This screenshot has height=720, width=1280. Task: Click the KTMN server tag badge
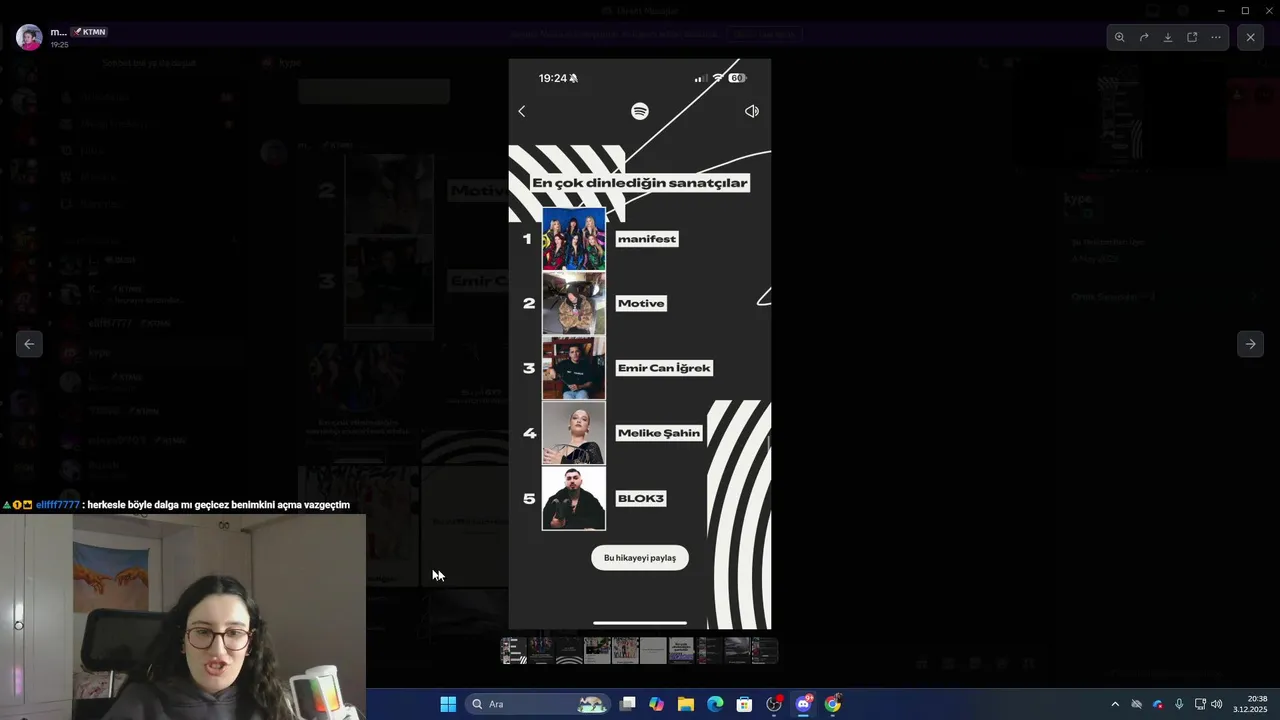pyautogui.click(x=88, y=32)
